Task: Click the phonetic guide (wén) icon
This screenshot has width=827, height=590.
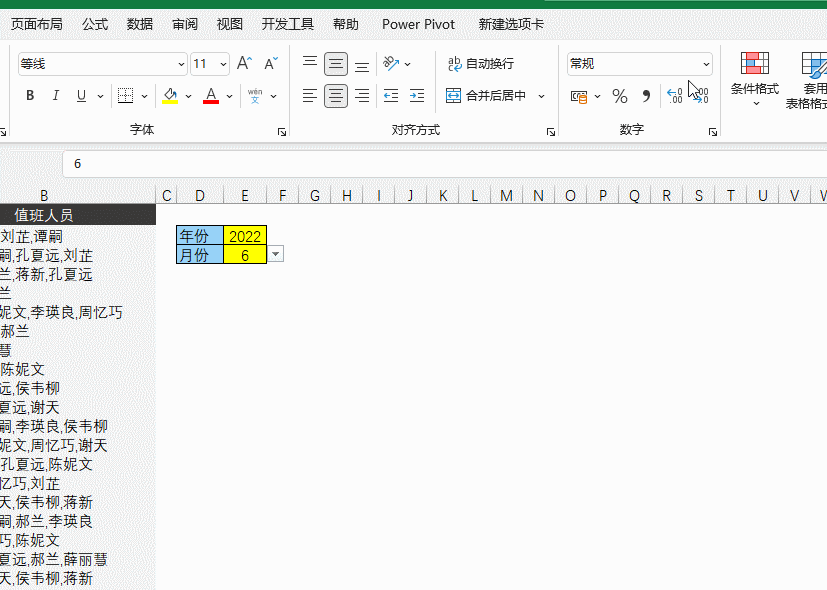Action: point(255,95)
